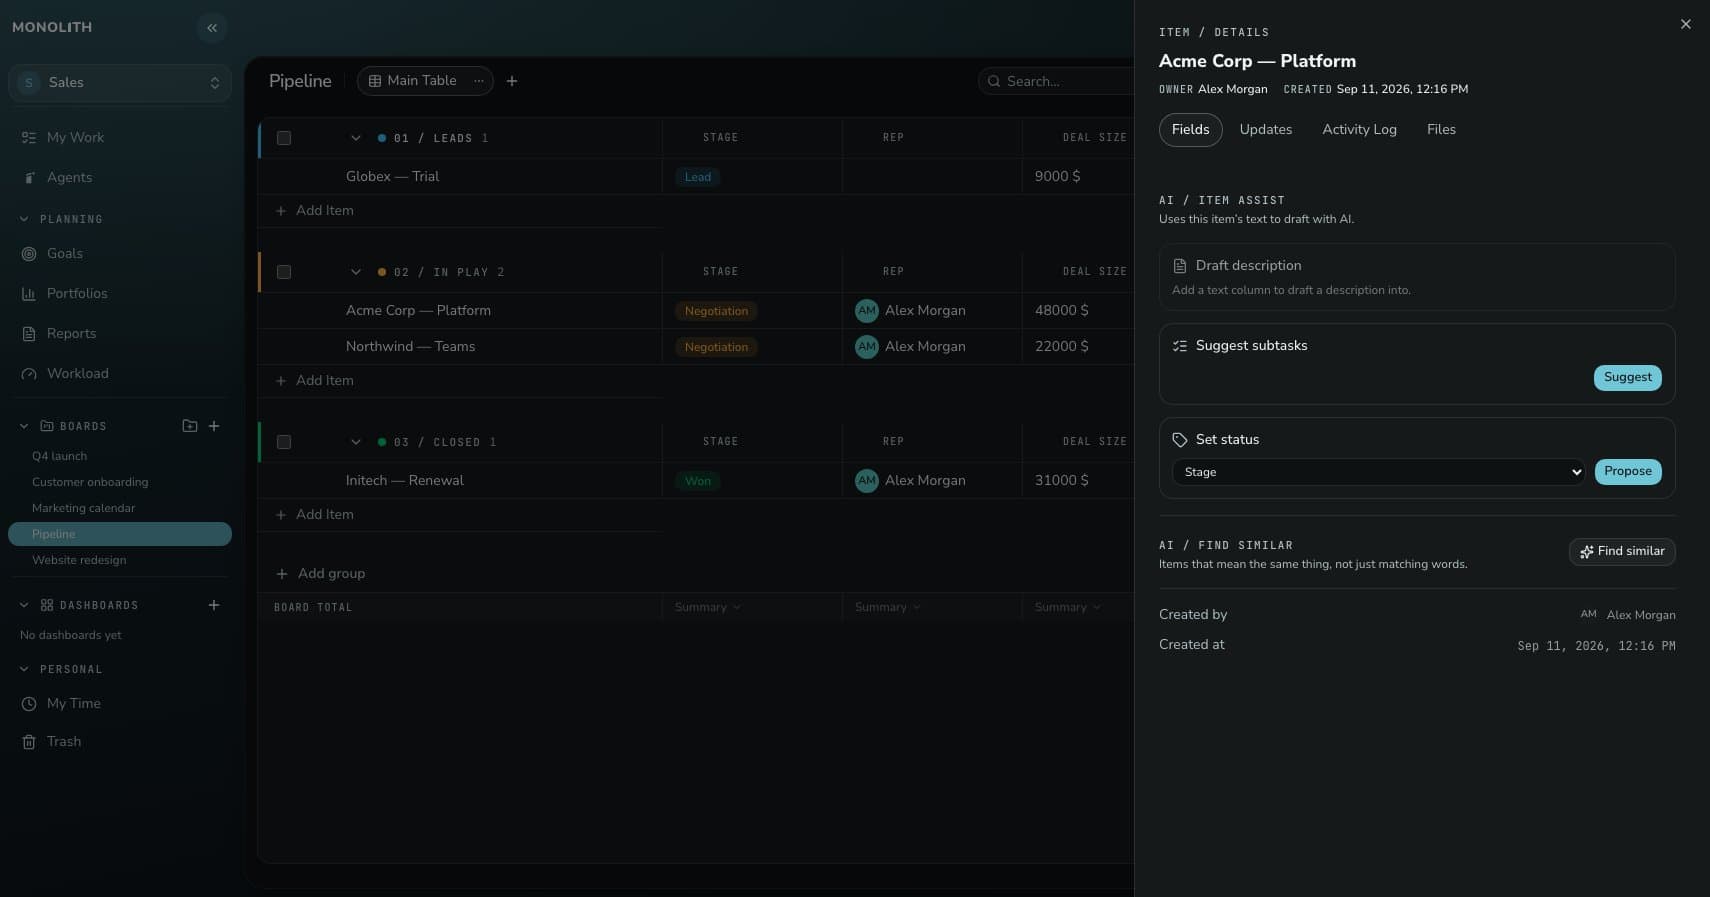Open the Customer onboarding board
This screenshot has height=897, width=1710.
coord(120,482)
